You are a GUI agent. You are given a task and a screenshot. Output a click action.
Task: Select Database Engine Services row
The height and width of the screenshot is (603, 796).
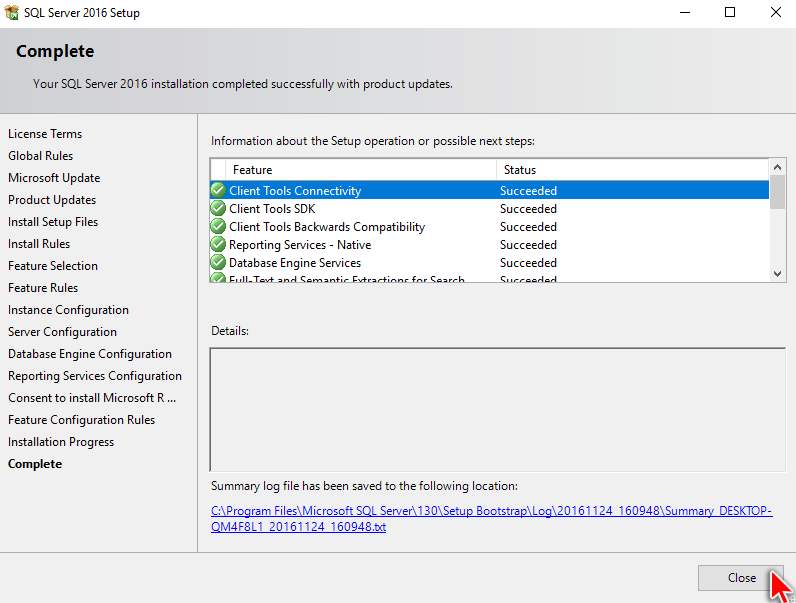pyautogui.click(x=489, y=262)
